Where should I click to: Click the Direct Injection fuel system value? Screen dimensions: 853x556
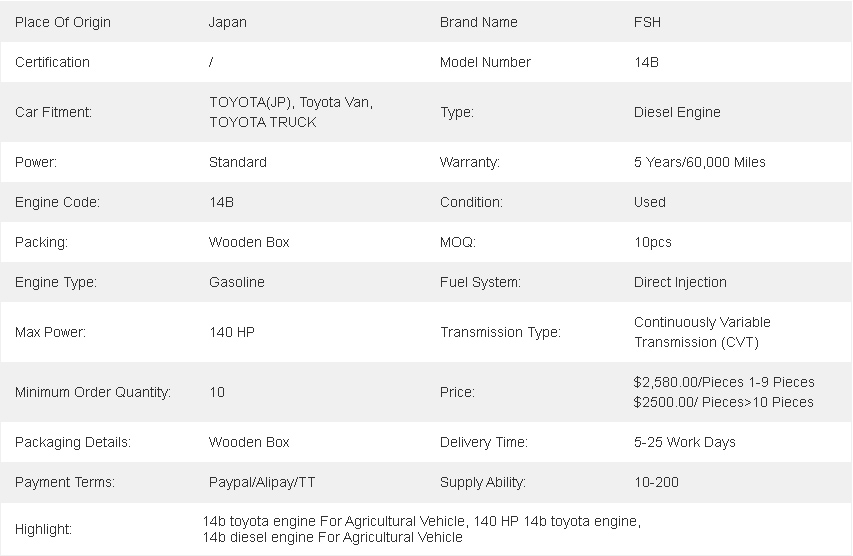(680, 282)
